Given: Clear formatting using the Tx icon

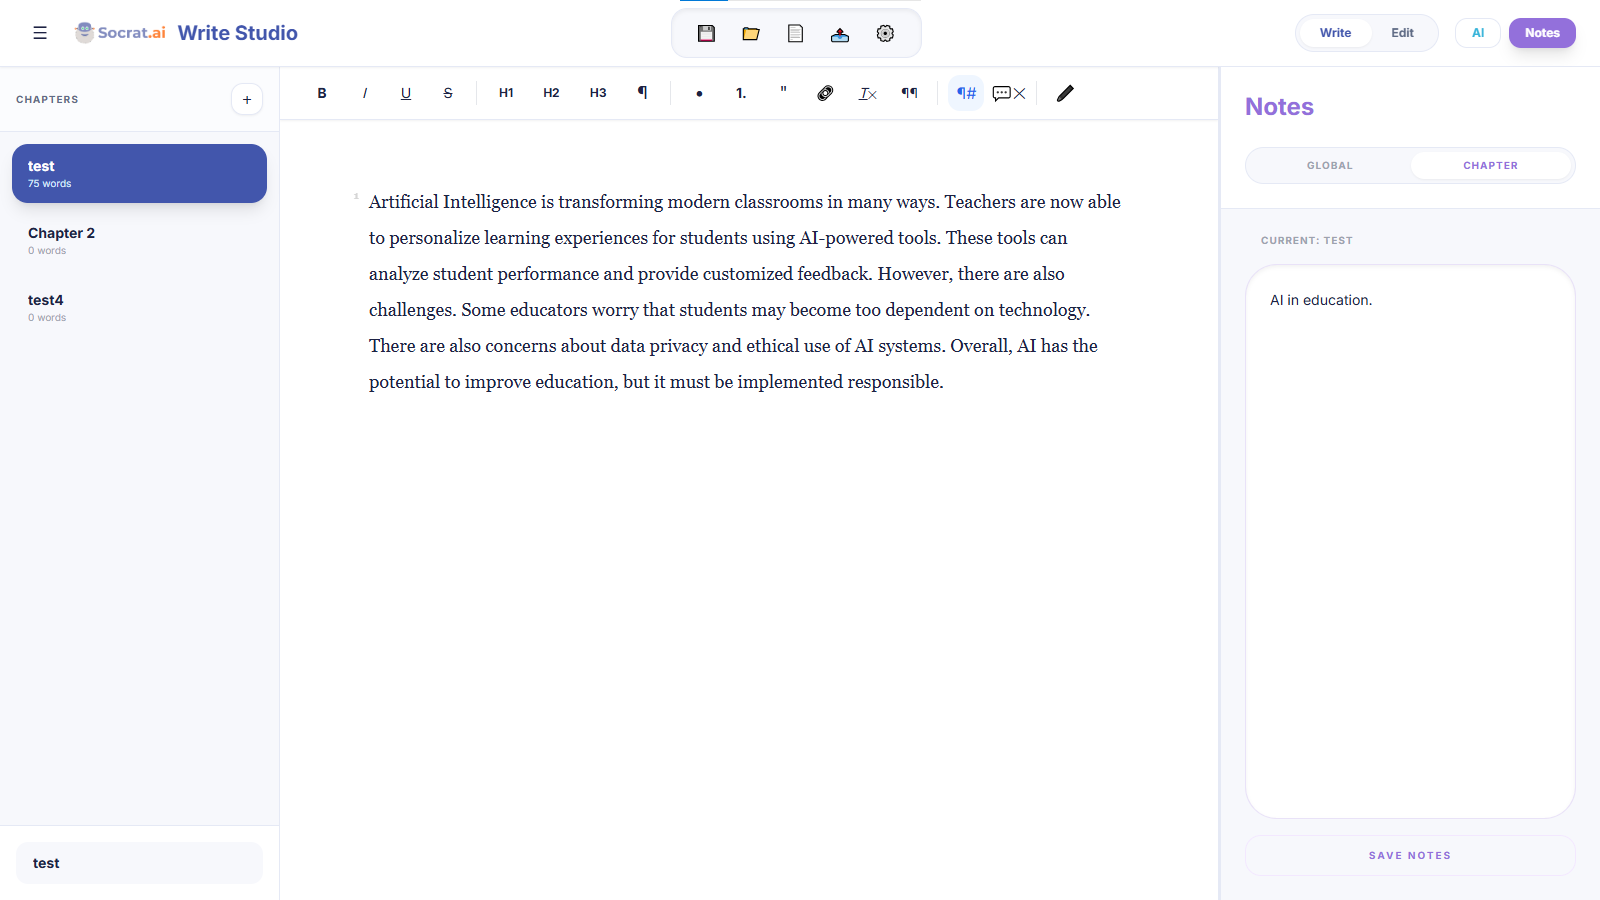Looking at the screenshot, I should coord(867,93).
